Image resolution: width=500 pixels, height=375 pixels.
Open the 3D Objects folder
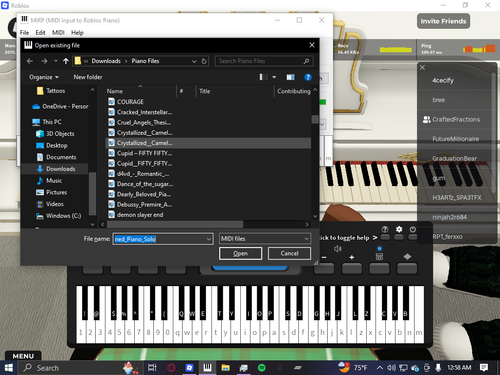pos(55,134)
